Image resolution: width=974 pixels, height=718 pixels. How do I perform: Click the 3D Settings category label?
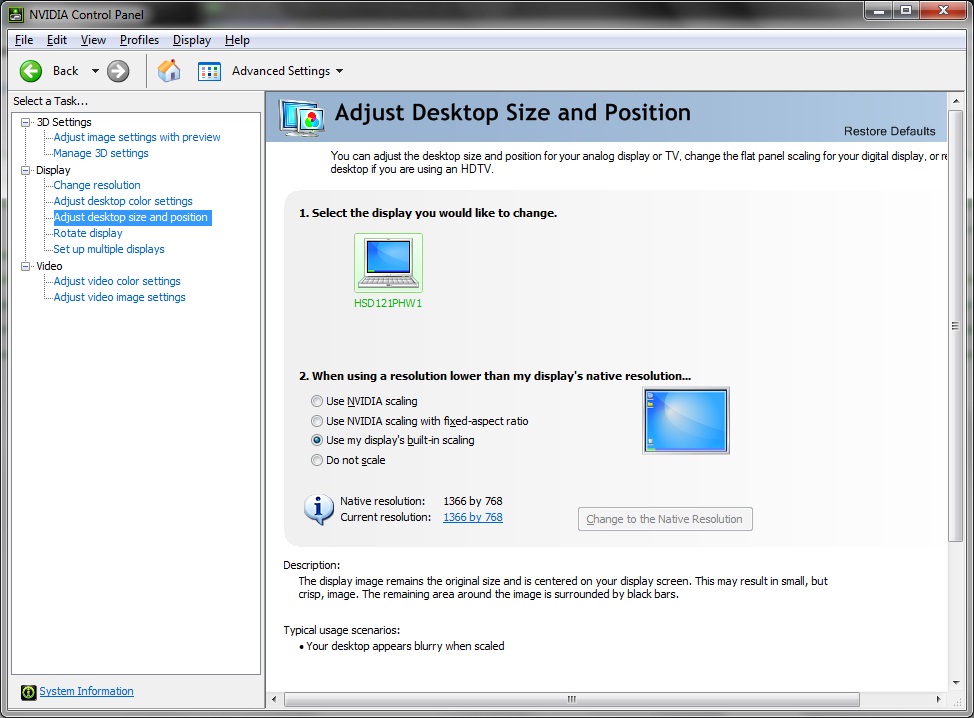(x=64, y=122)
